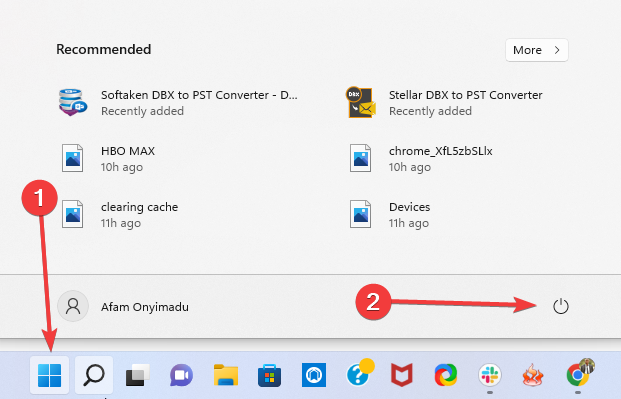Open Task View from the taskbar
The width and height of the screenshot is (621, 399).
point(137,375)
